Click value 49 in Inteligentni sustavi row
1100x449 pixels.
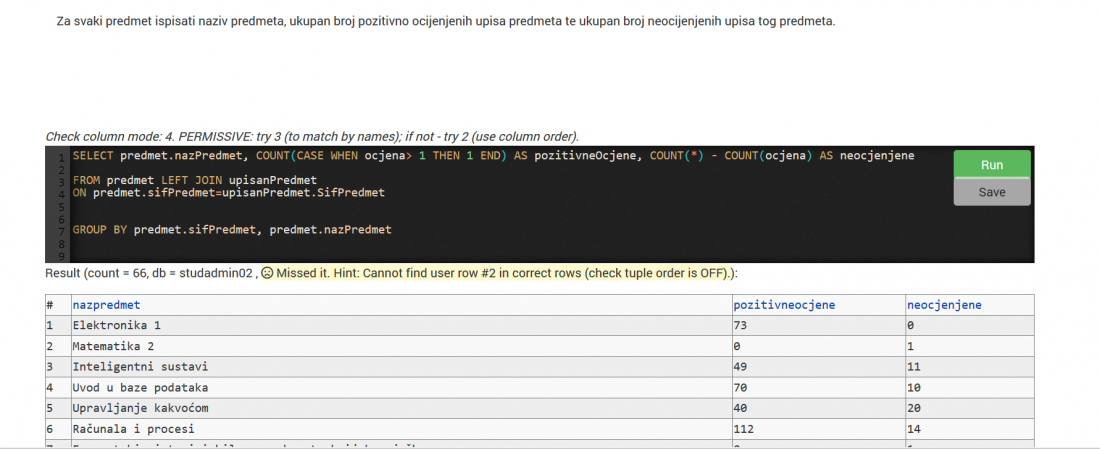pyautogui.click(x=740, y=366)
